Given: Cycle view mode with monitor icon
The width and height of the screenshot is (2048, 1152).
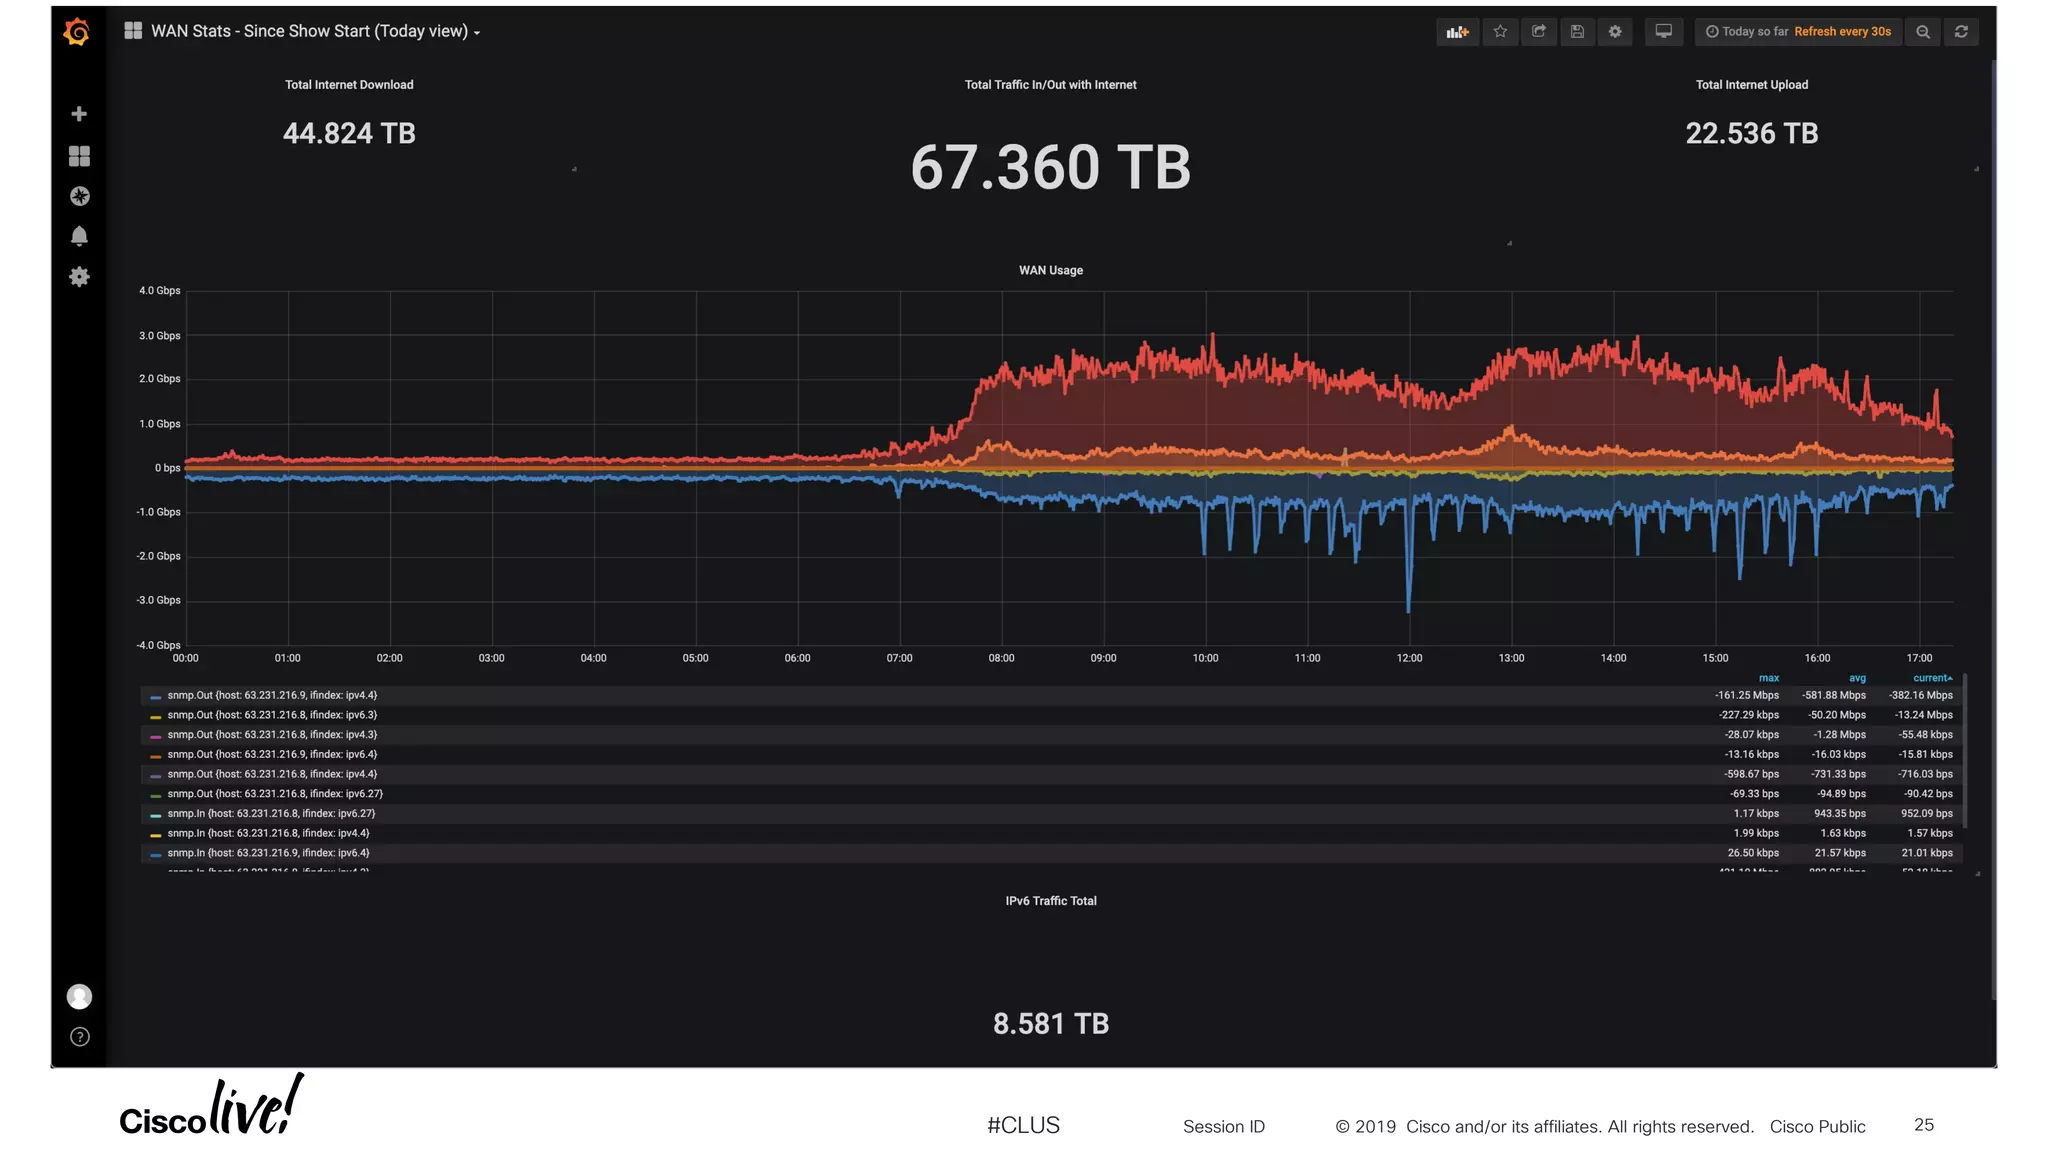Looking at the screenshot, I should pyautogui.click(x=1663, y=32).
